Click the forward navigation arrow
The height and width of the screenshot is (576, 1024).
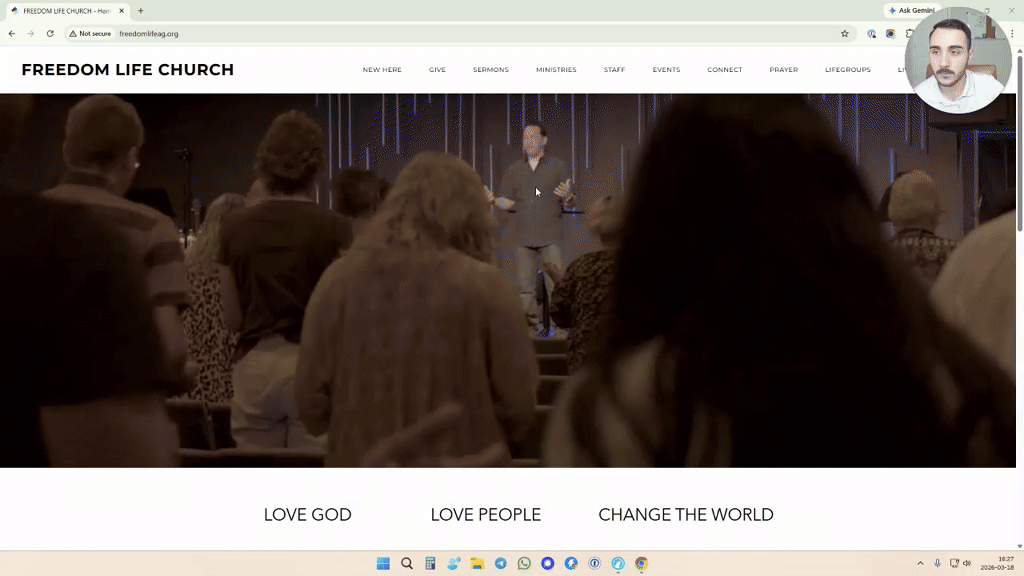point(31,33)
